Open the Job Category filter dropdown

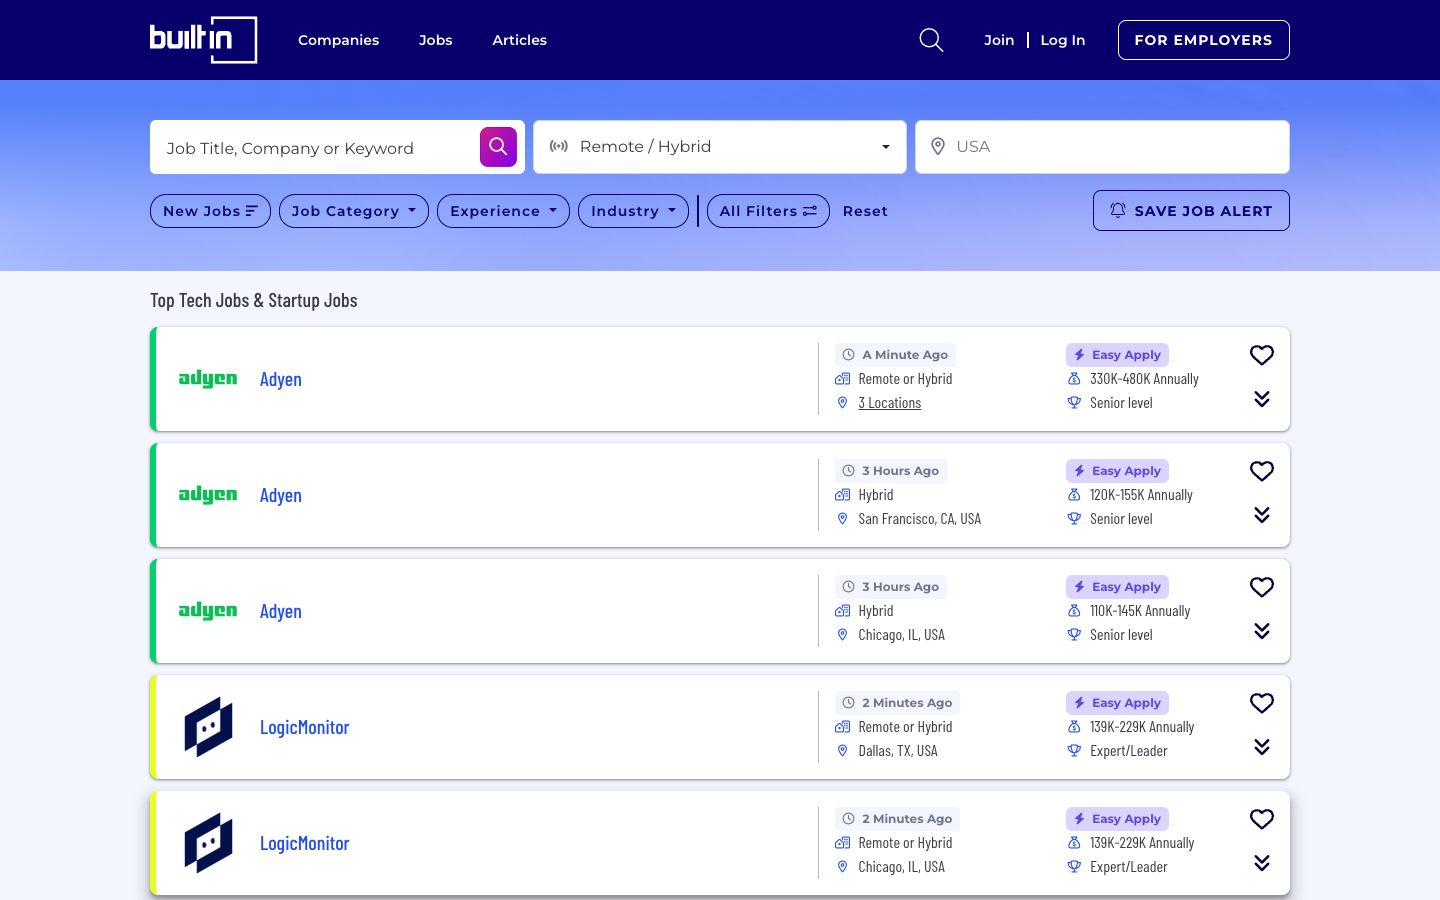(354, 211)
